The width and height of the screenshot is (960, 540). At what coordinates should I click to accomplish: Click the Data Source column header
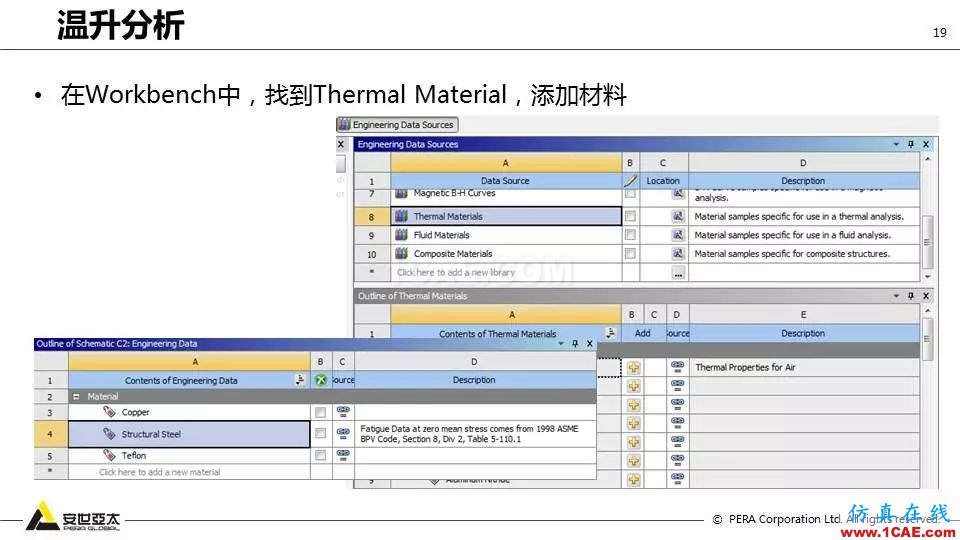505,181
